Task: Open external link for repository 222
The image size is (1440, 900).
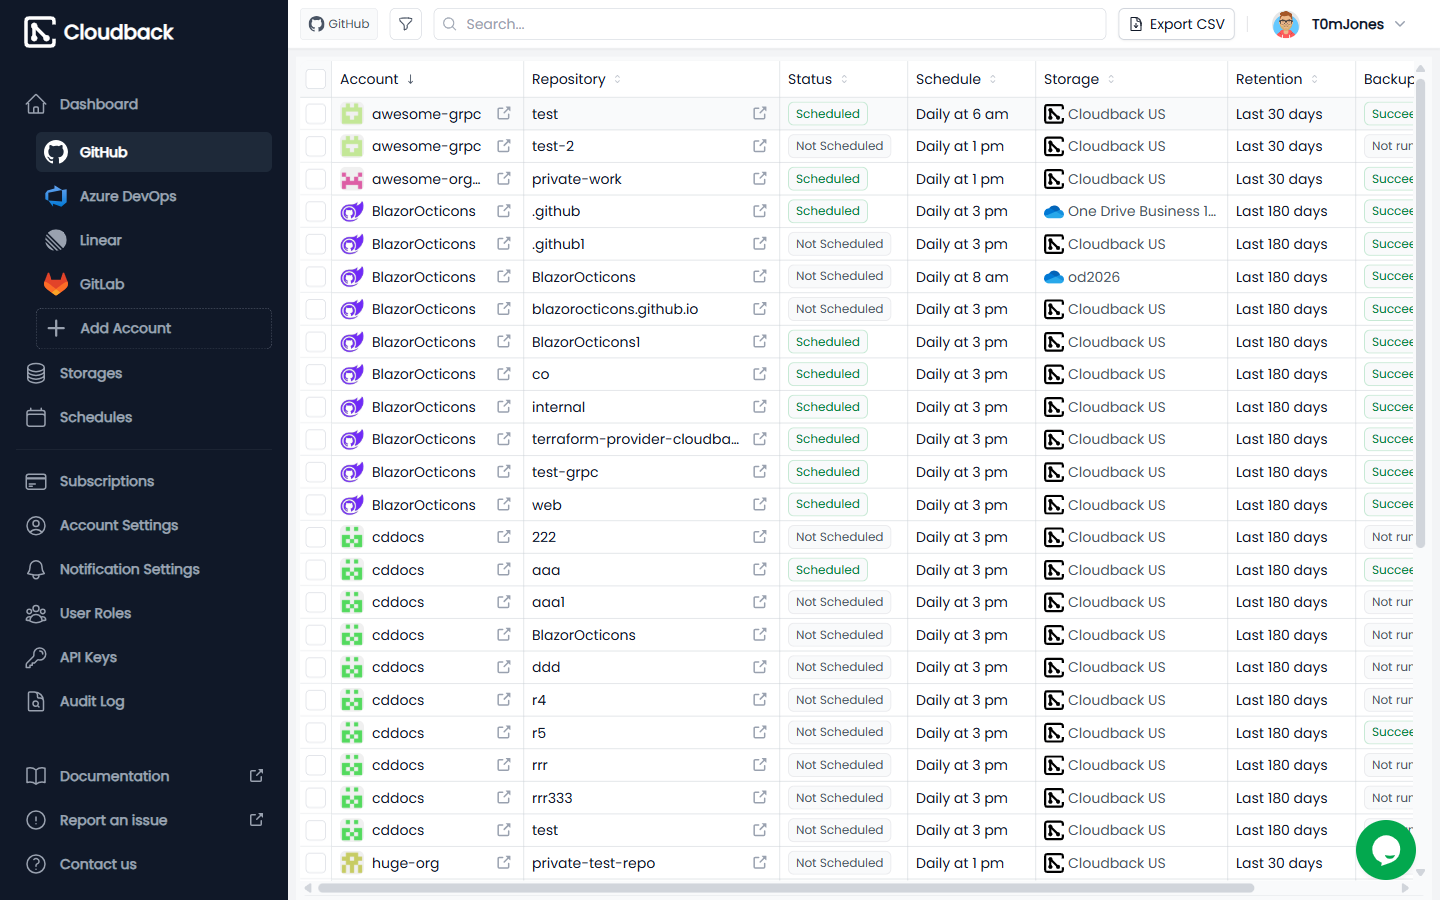Action: coord(760,537)
